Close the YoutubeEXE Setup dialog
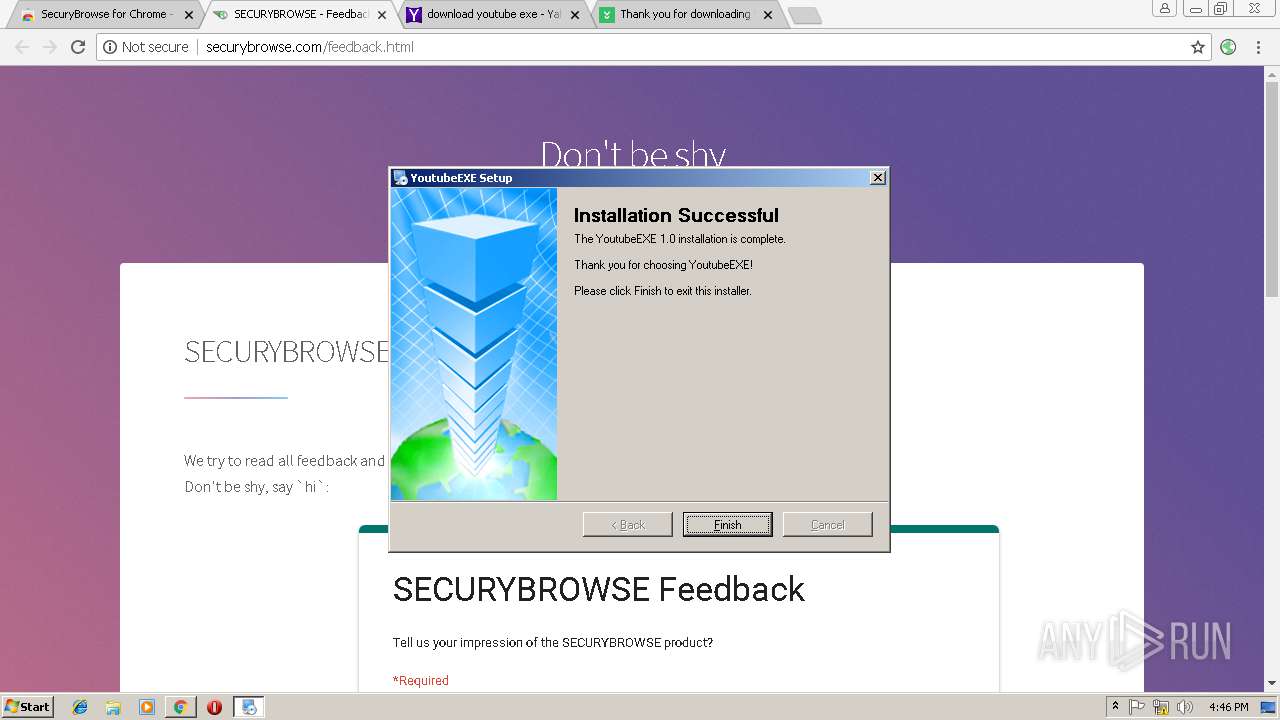1280x720 pixels. coord(877,177)
